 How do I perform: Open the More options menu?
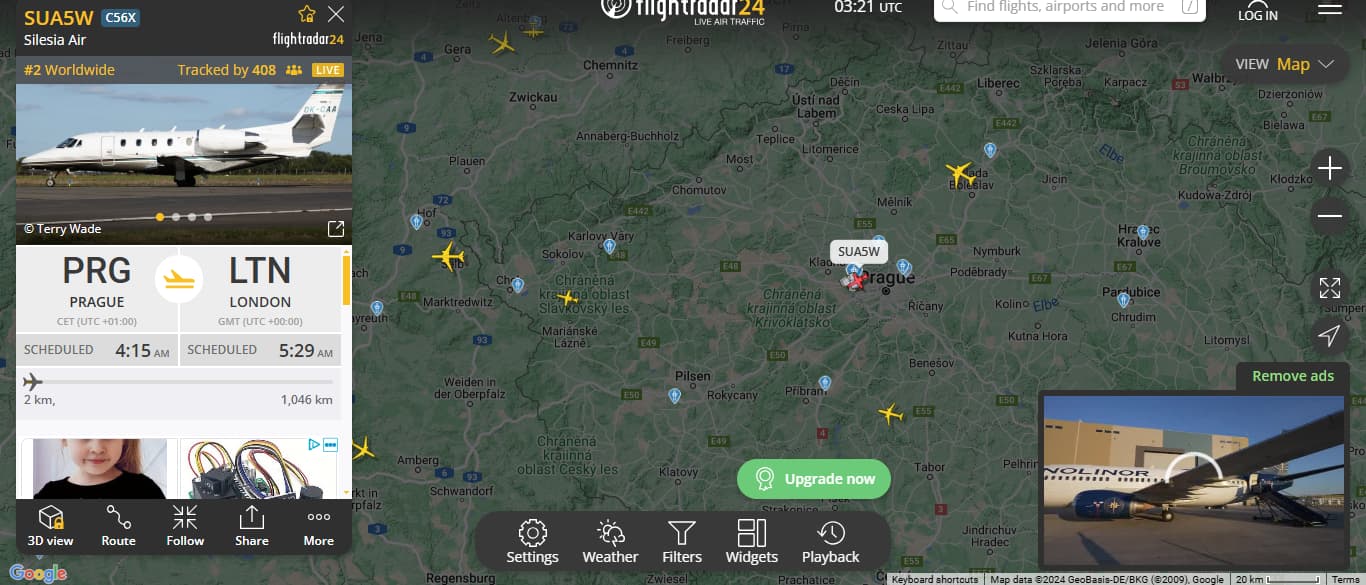point(319,526)
